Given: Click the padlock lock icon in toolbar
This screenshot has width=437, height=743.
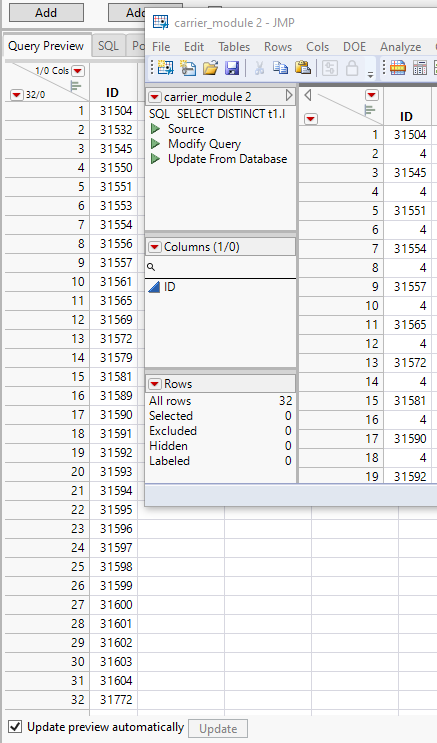Looking at the screenshot, I should coord(352,68).
